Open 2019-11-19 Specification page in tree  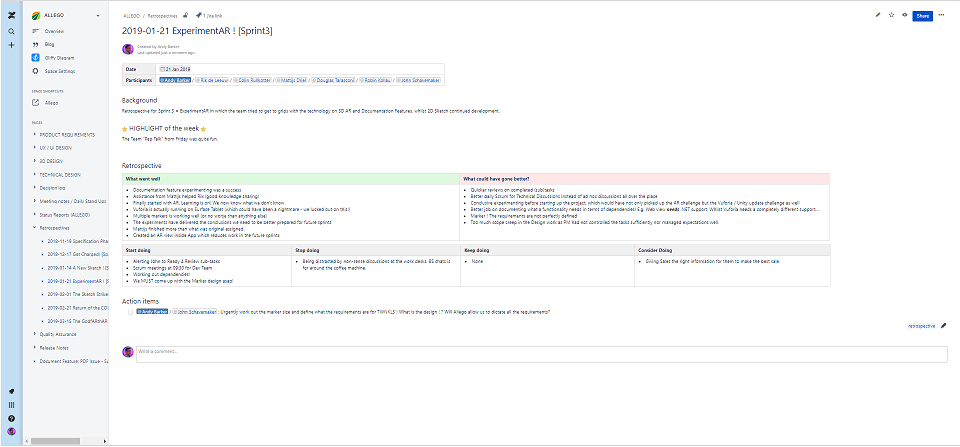78,241
